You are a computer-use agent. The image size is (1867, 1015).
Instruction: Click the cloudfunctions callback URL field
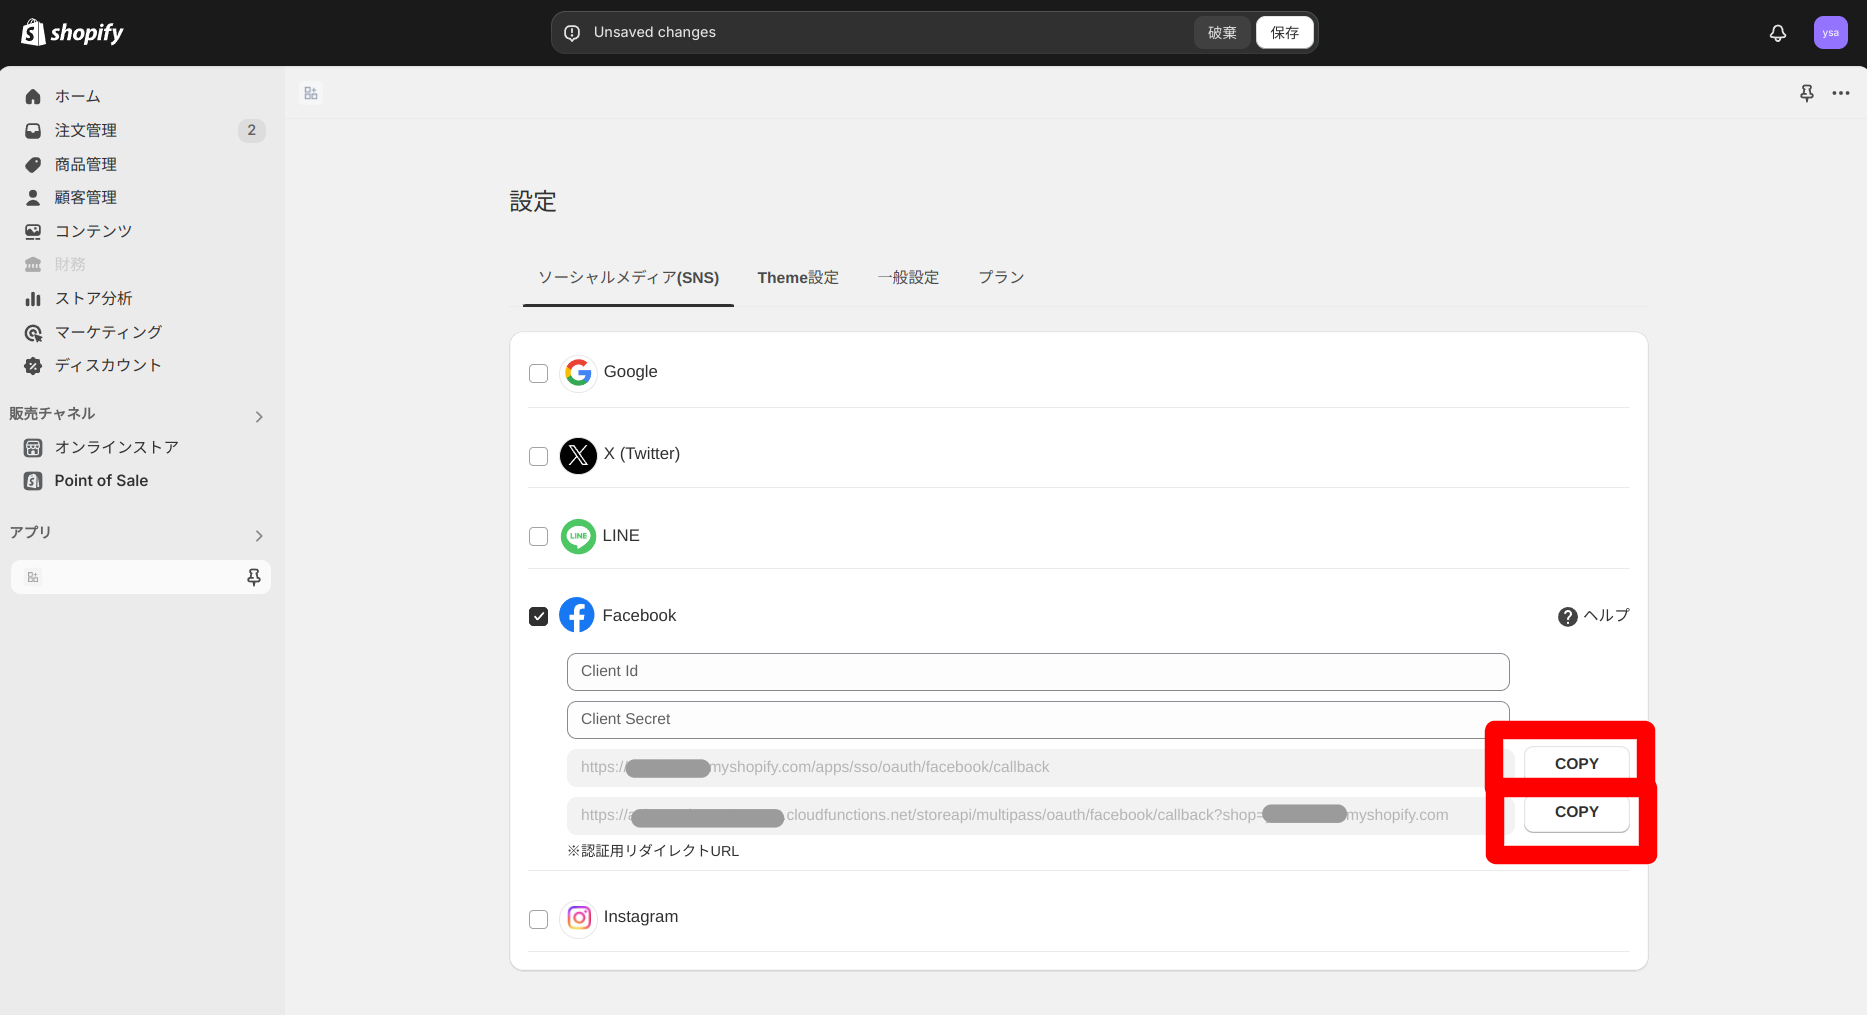(x=1038, y=816)
